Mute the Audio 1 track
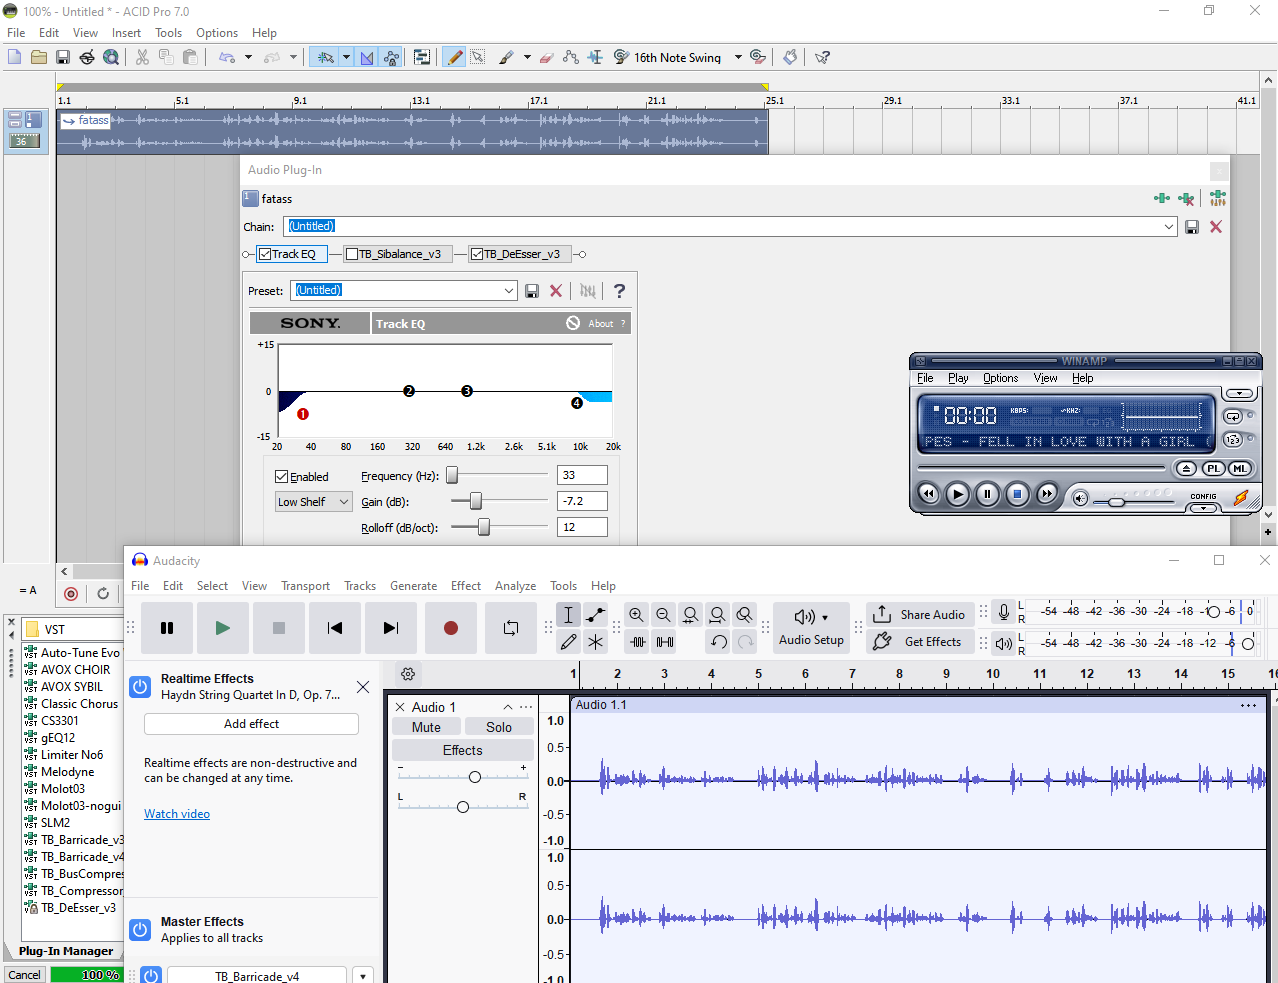1278x983 pixels. click(x=426, y=727)
